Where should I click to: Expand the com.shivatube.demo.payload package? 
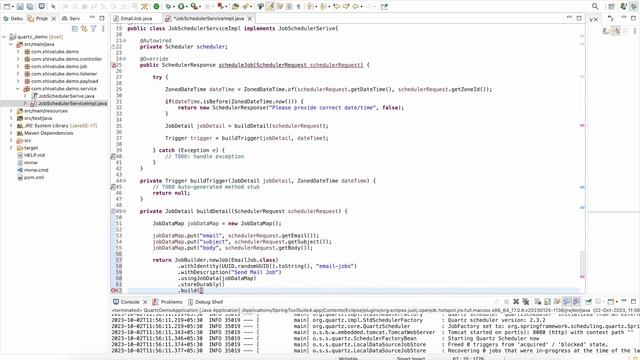(18, 81)
